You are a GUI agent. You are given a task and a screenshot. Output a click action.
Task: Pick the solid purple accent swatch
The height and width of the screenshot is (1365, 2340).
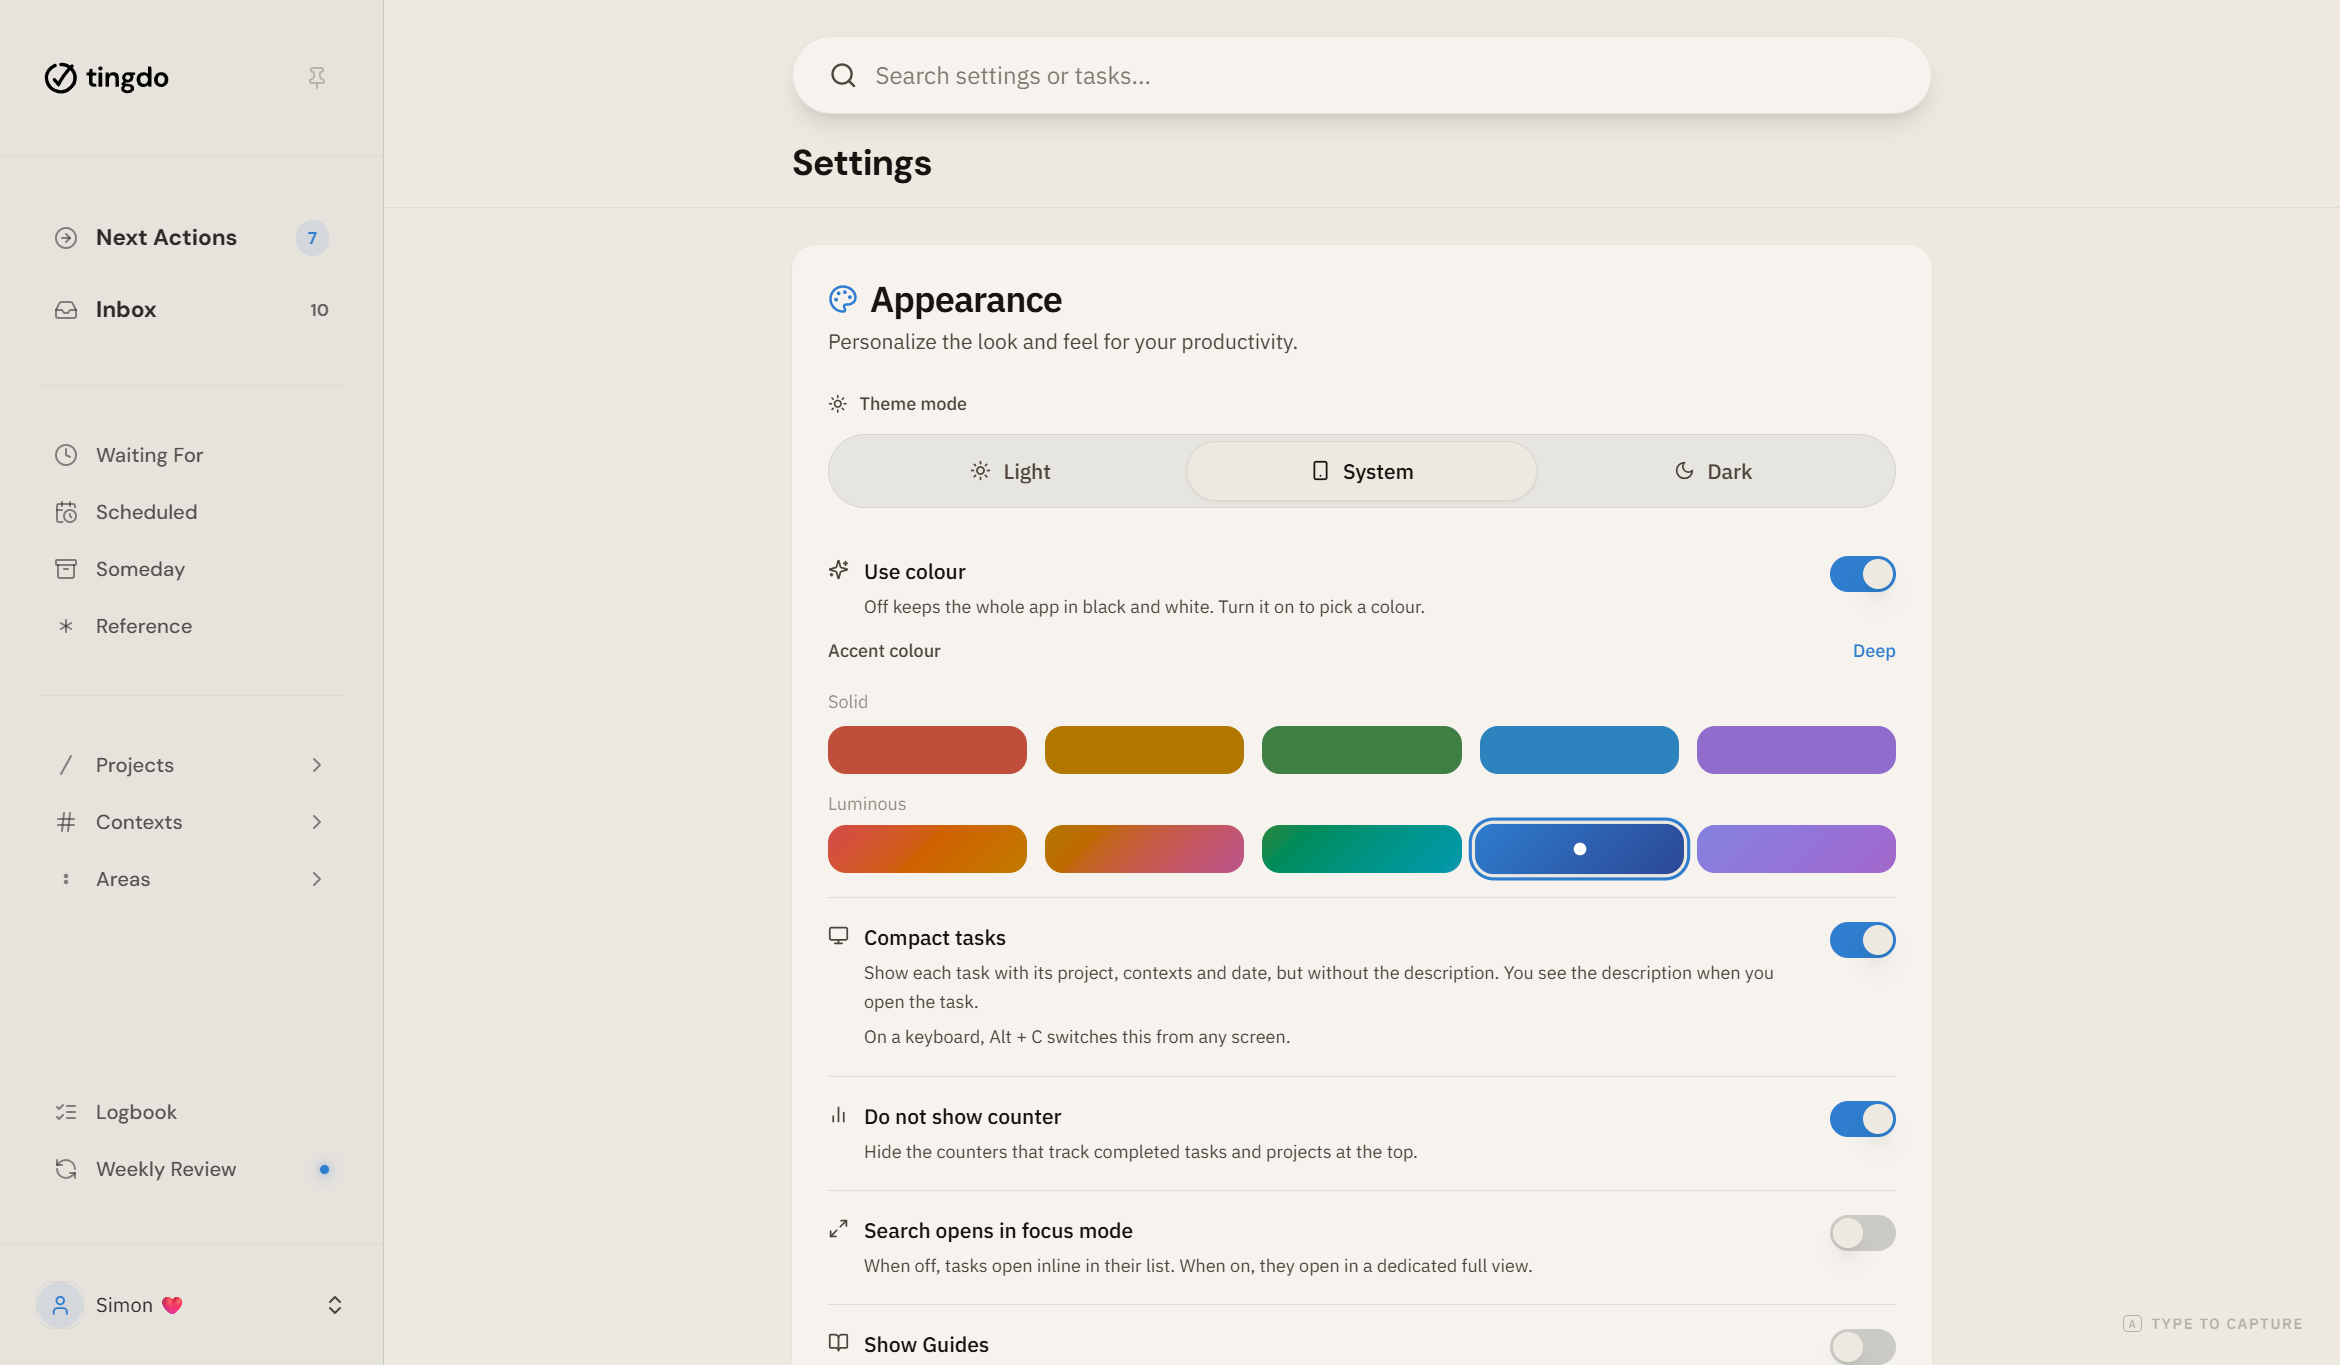tap(1796, 750)
